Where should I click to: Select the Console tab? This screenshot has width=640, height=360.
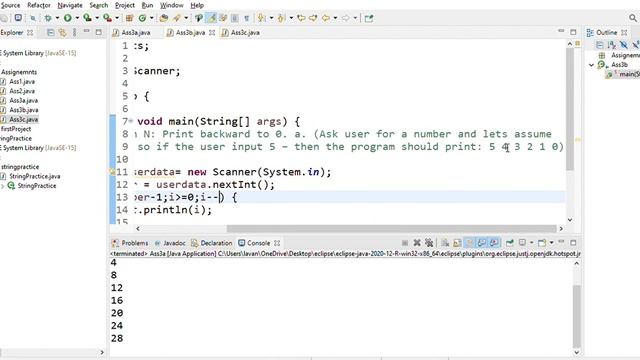[254, 243]
